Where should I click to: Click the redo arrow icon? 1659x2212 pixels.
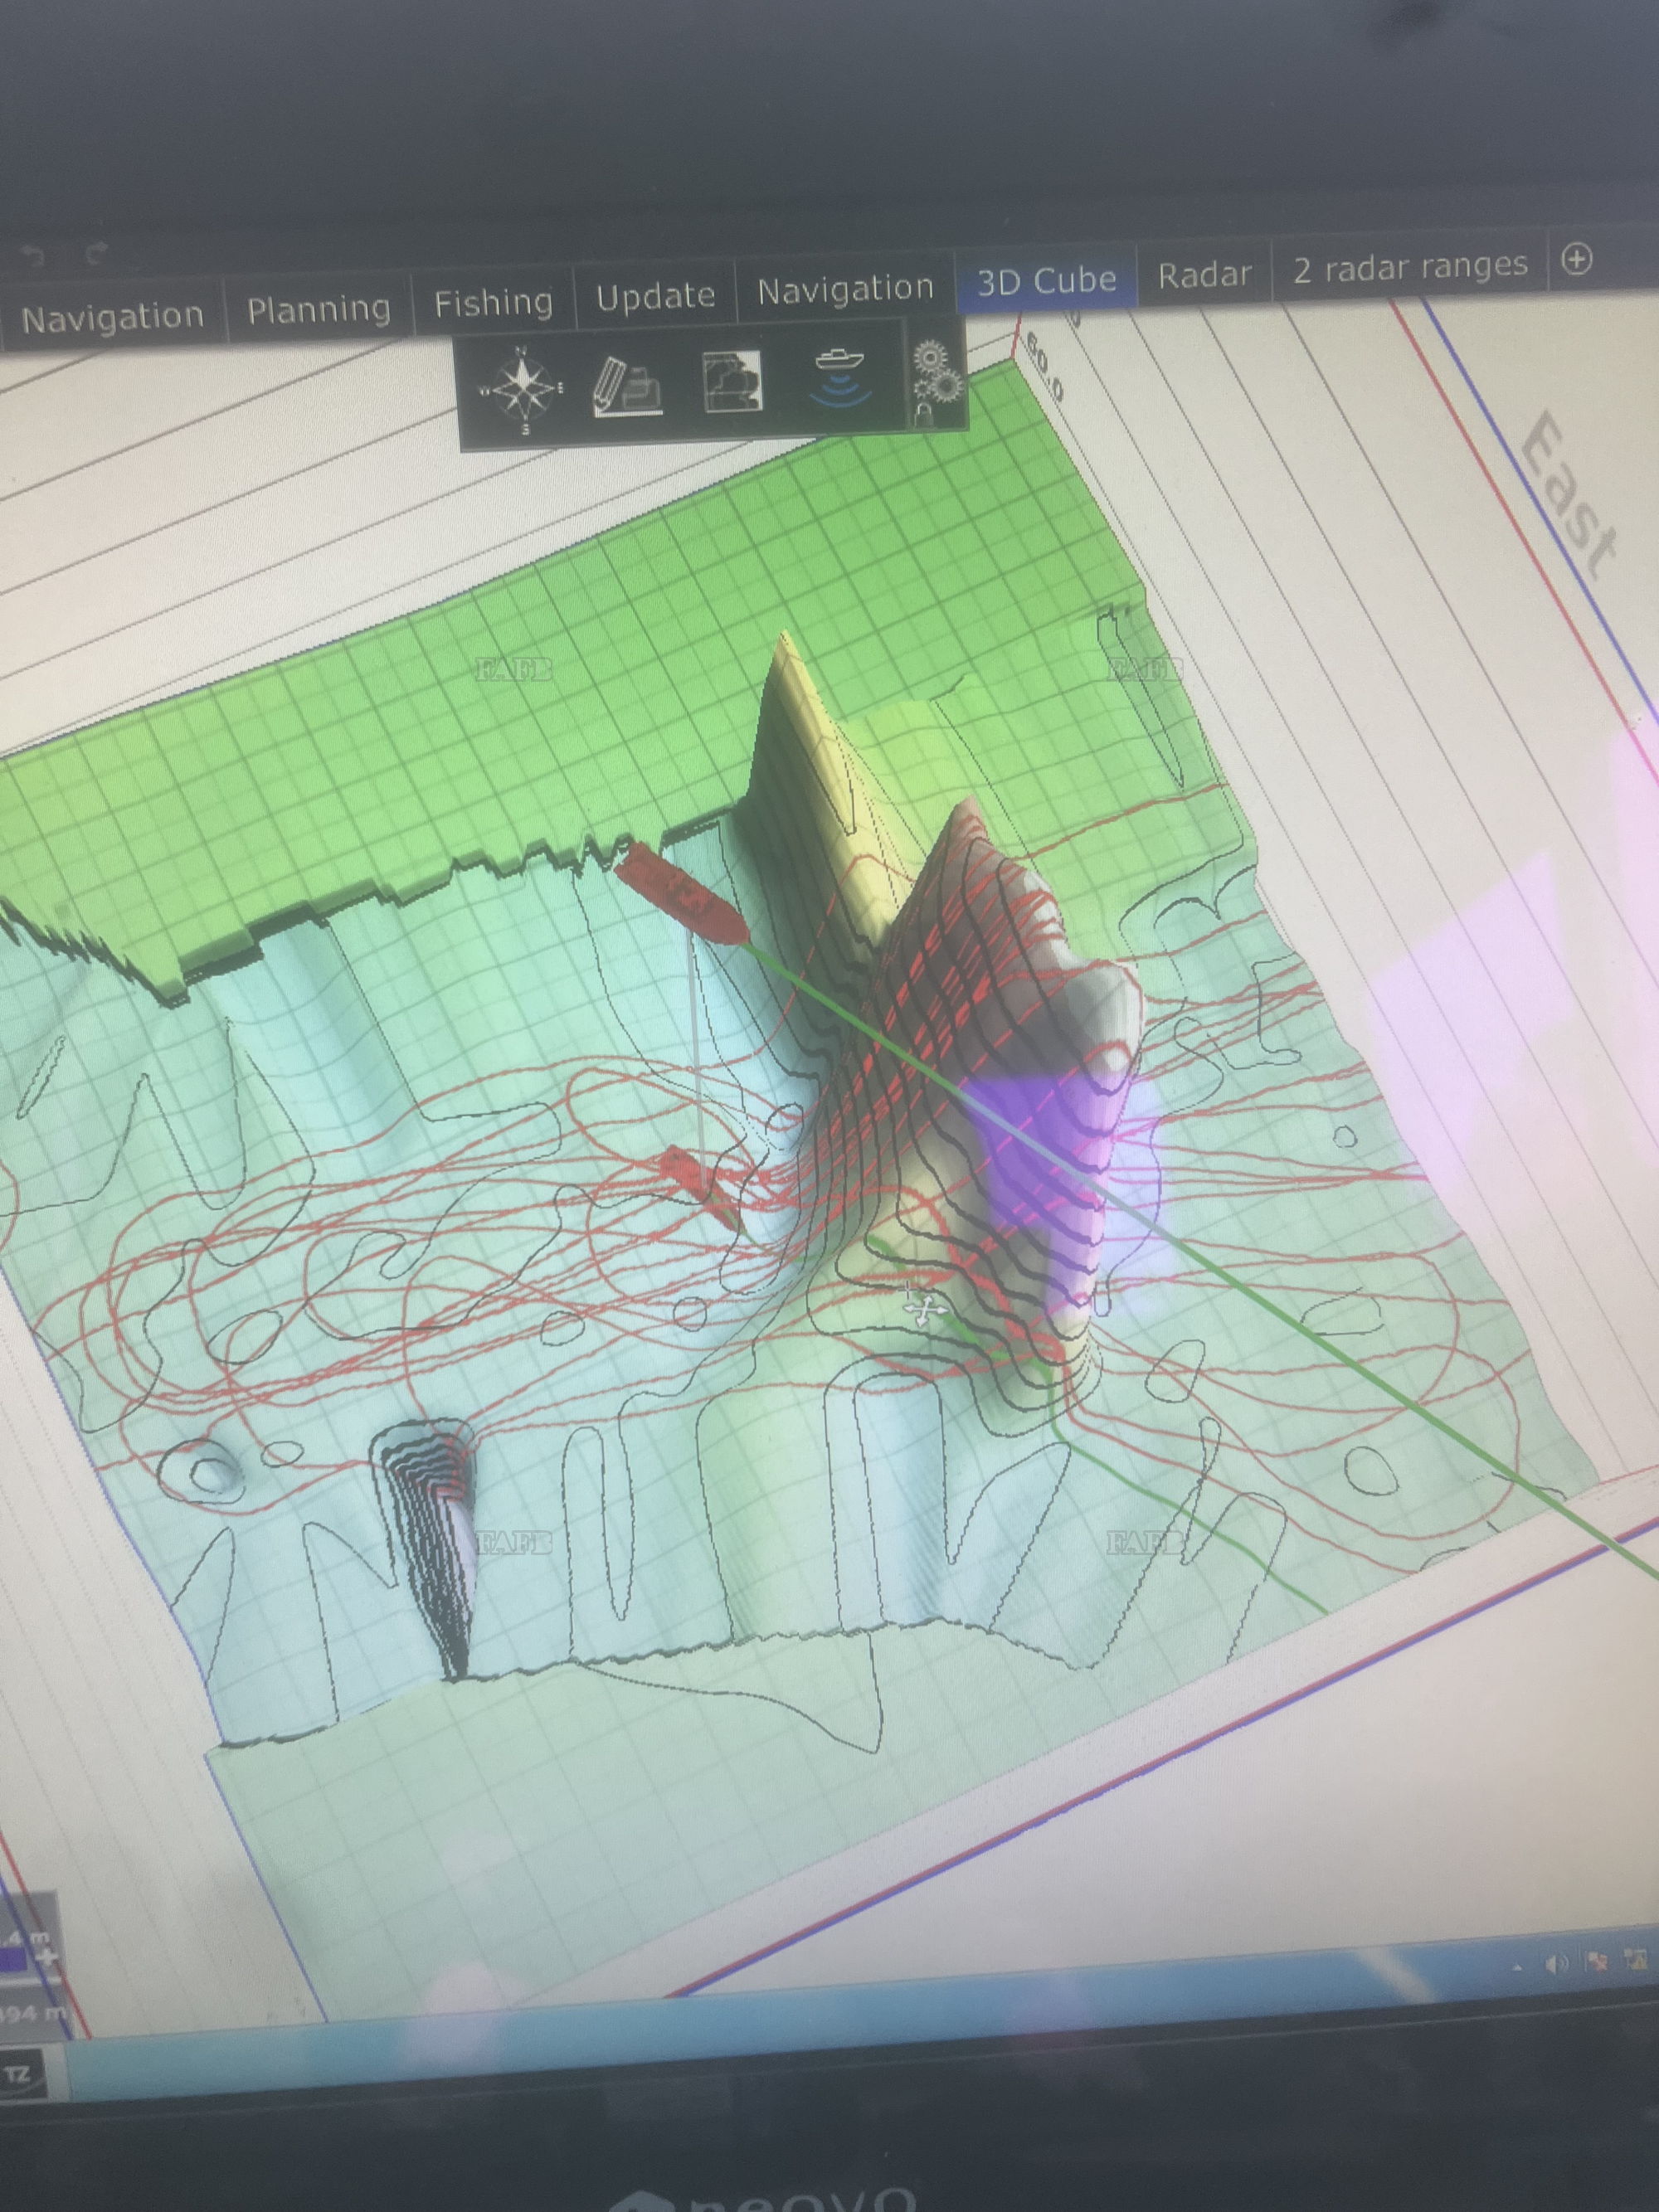coord(96,255)
